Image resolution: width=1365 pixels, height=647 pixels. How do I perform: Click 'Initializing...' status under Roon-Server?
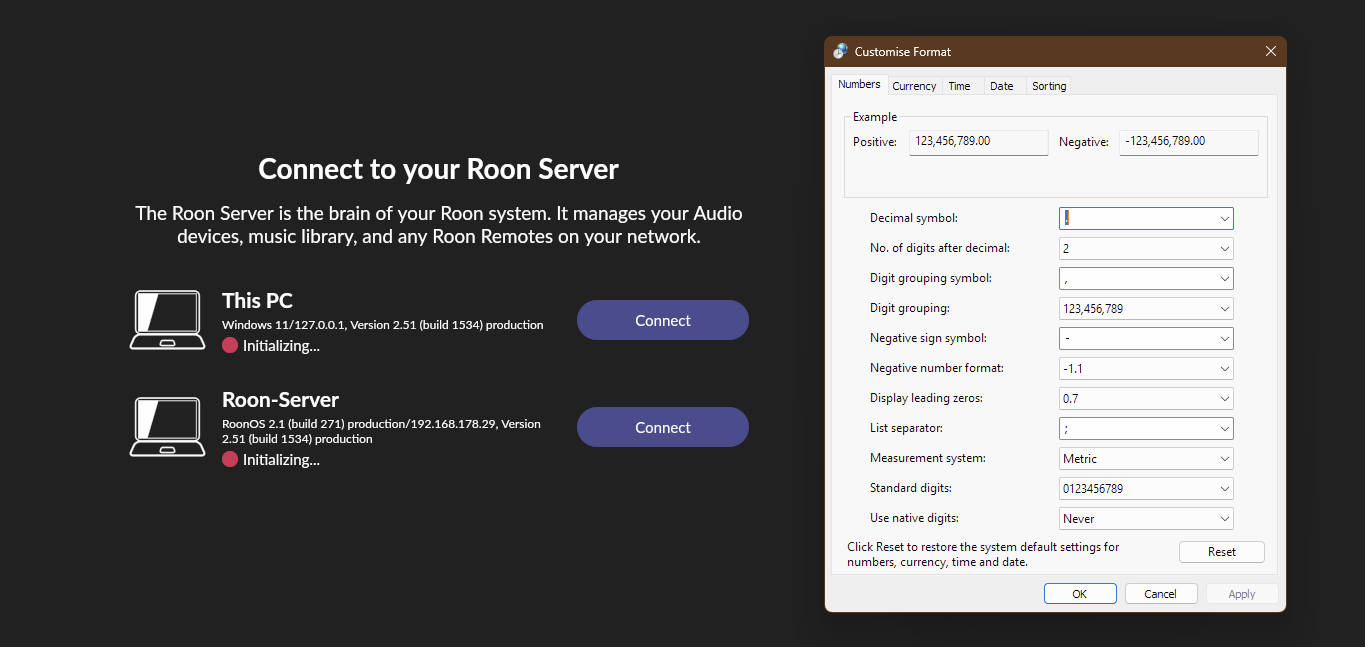(281, 460)
